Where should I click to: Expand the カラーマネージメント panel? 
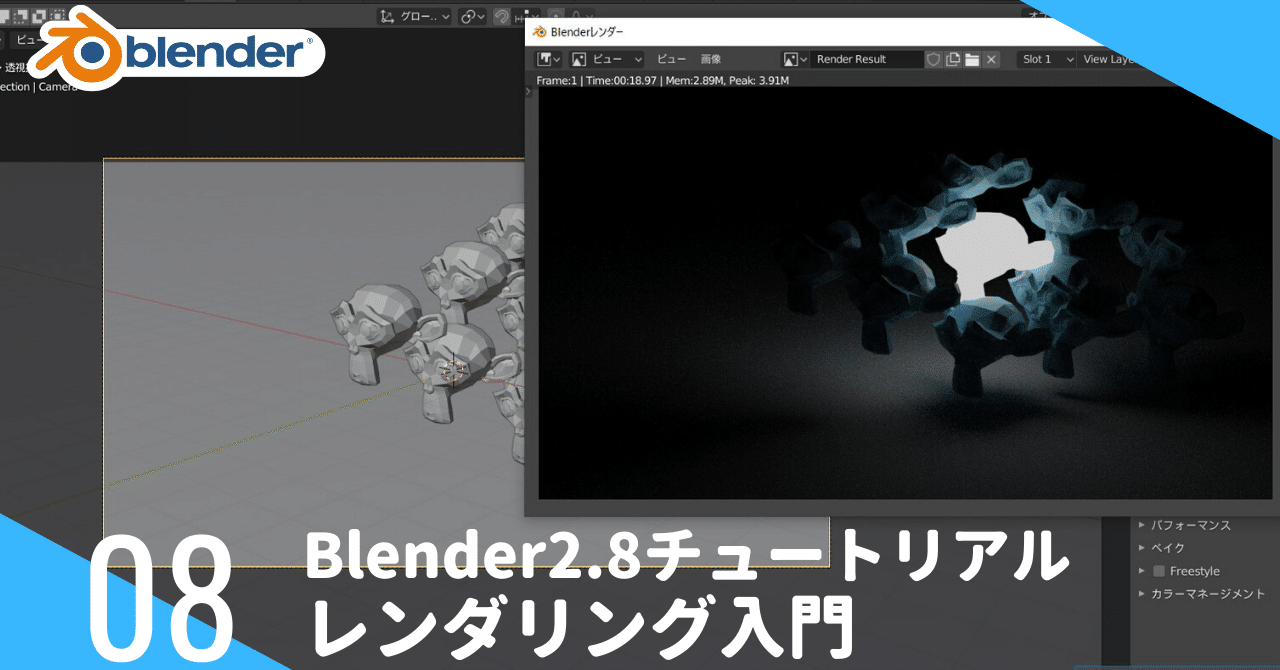tap(1201, 594)
